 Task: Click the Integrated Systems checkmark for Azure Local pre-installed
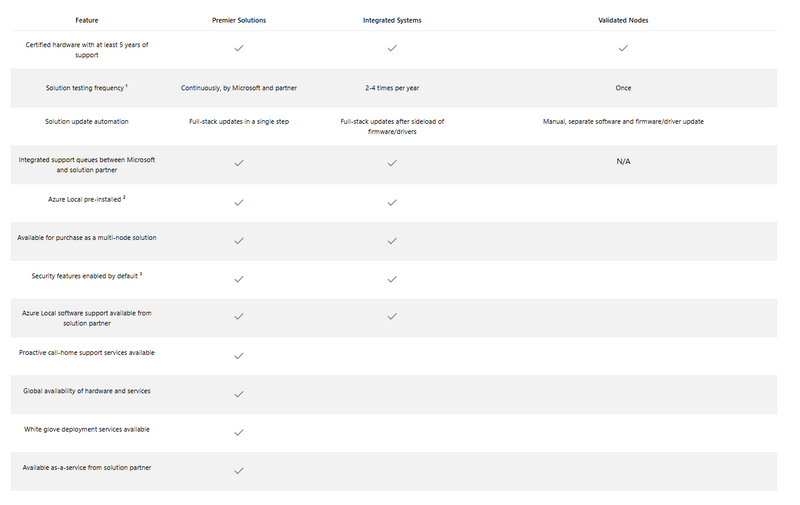(x=392, y=203)
